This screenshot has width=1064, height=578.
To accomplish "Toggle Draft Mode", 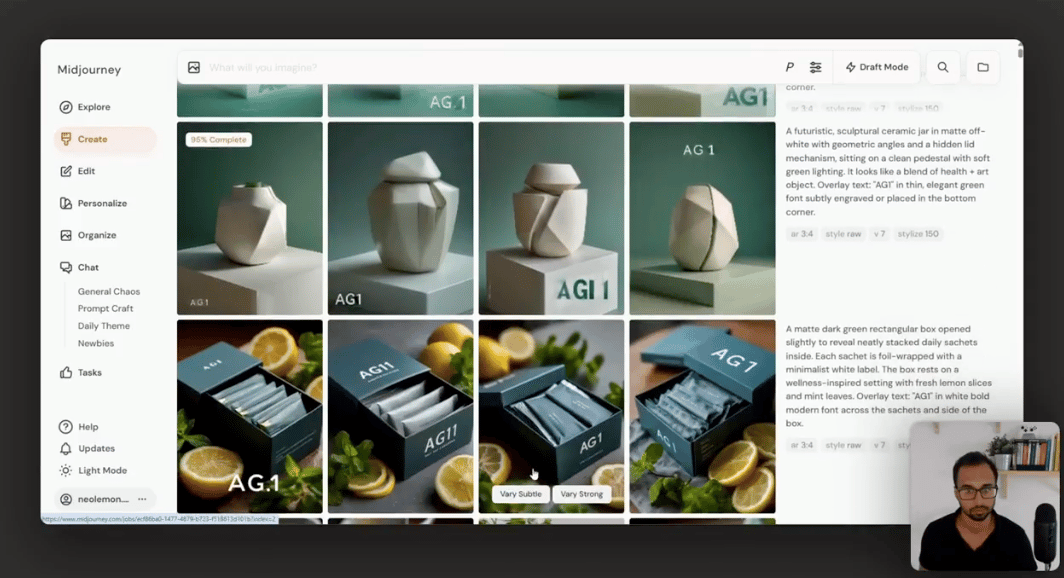I will [x=877, y=67].
